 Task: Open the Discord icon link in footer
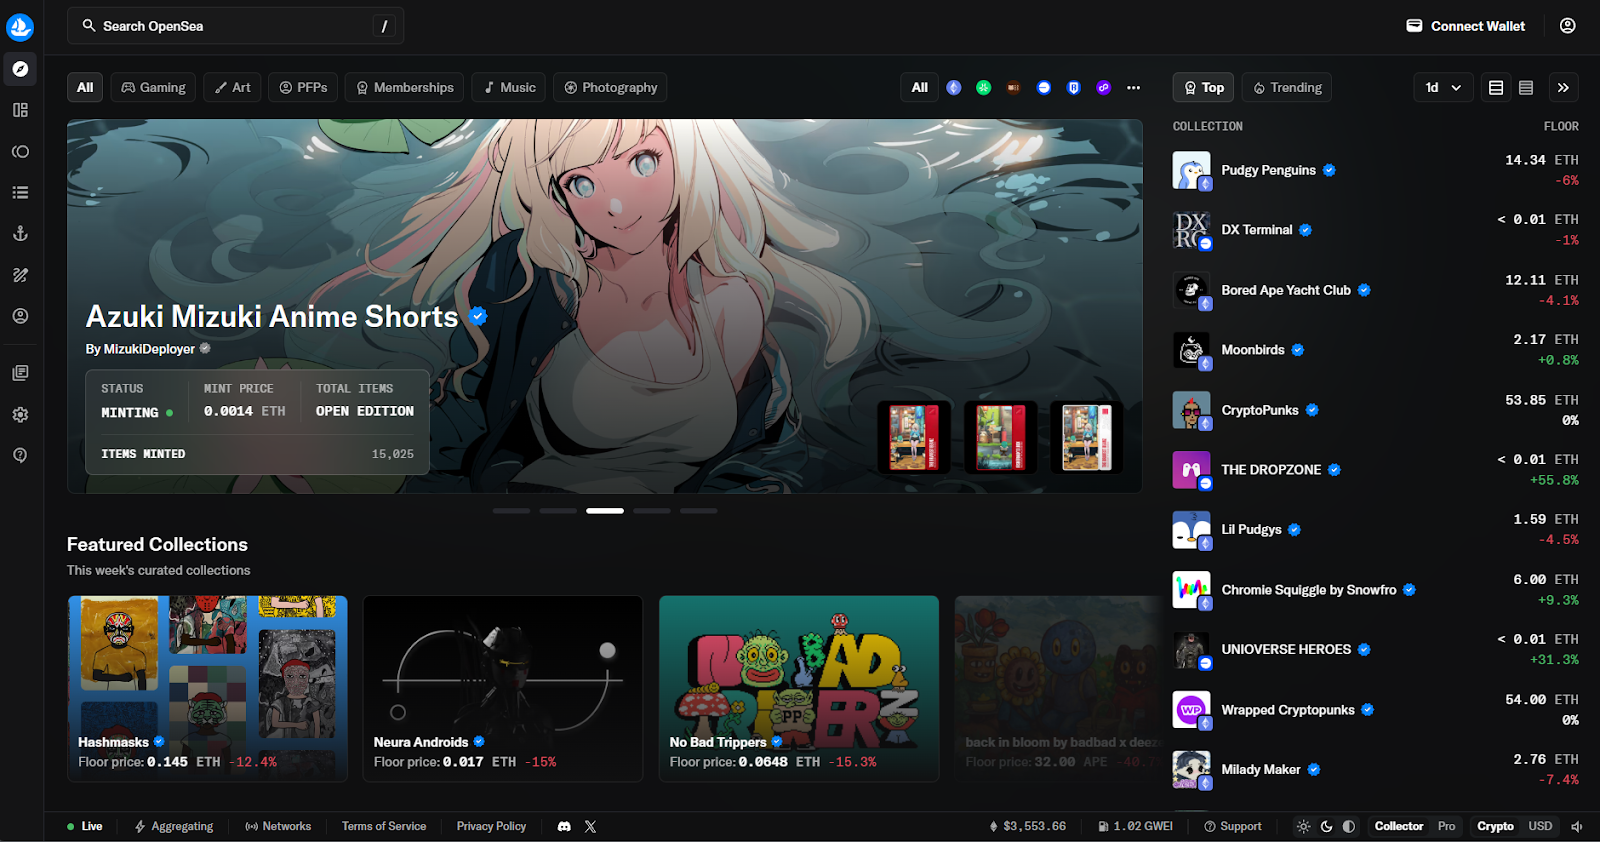click(x=564, y=826)
